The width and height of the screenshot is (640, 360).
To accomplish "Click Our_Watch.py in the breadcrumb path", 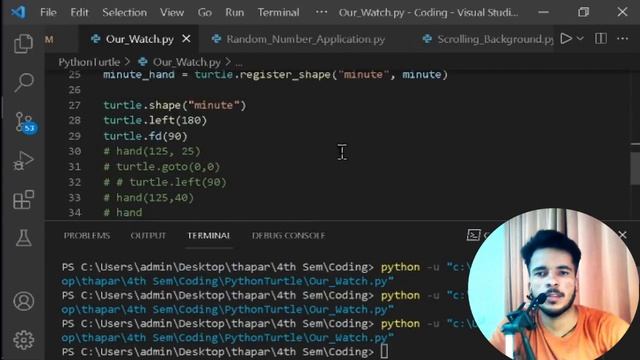I will (186, 62).
